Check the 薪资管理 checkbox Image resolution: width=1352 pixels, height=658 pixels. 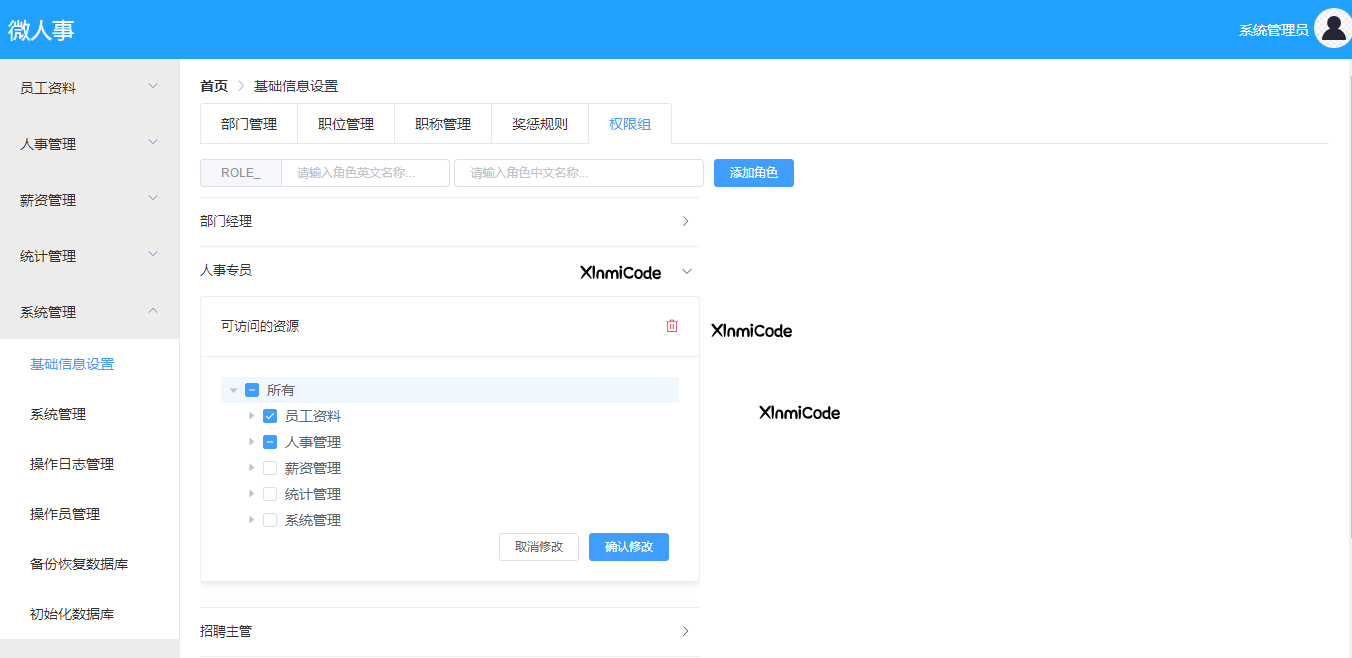click(x=270, y=468)
